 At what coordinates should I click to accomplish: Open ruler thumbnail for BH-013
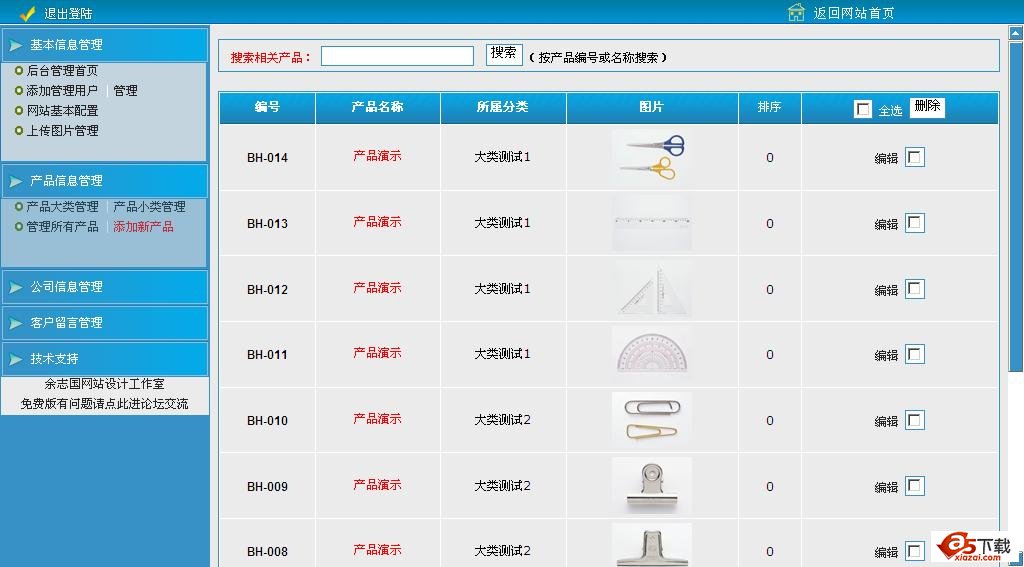point(652,223)
